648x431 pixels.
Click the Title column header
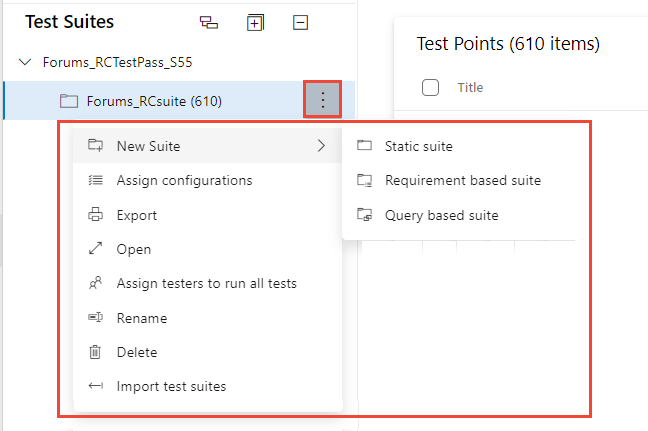[470, 87]
